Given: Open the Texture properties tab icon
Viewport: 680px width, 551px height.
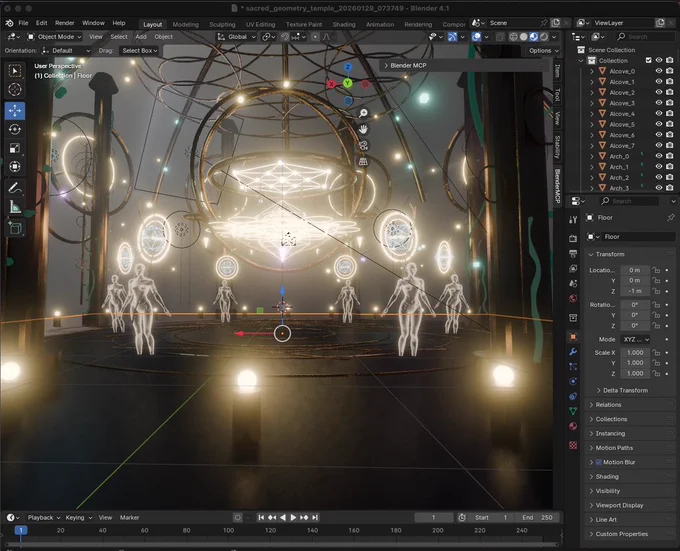Looking at the screenshot, I should (x=573, y=445).
